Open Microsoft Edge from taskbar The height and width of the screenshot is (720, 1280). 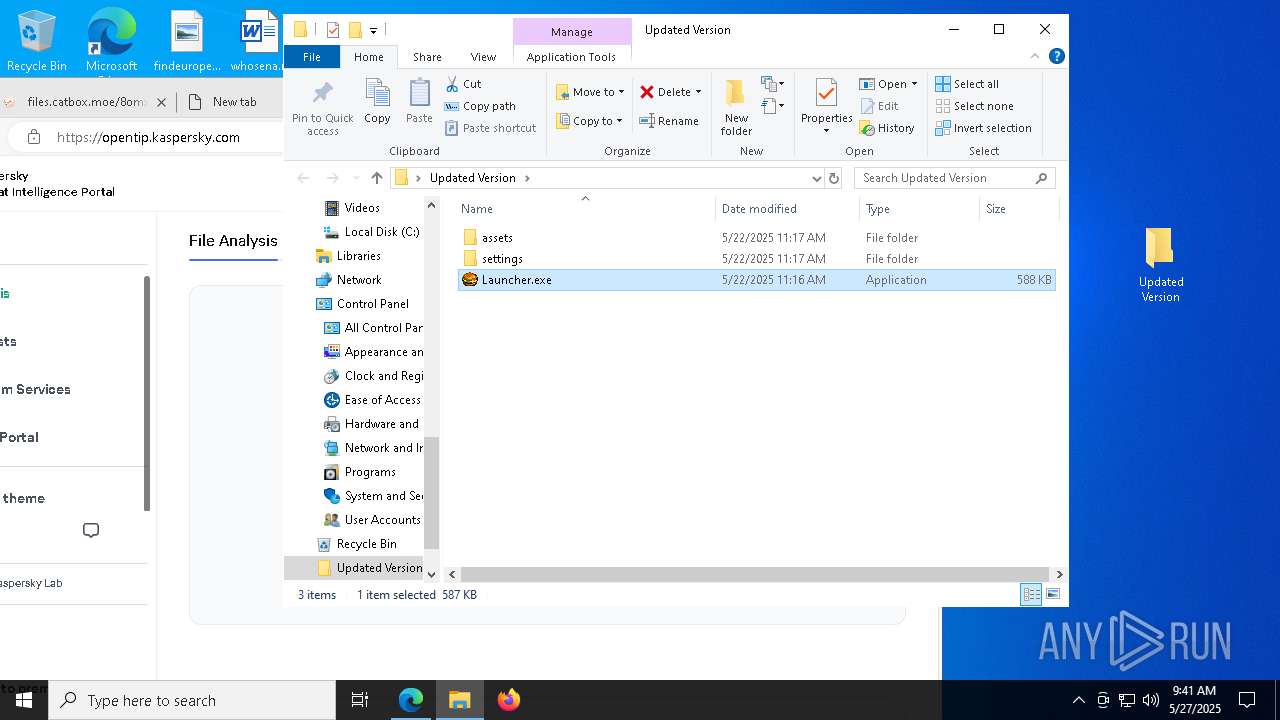tap(411, 700)
